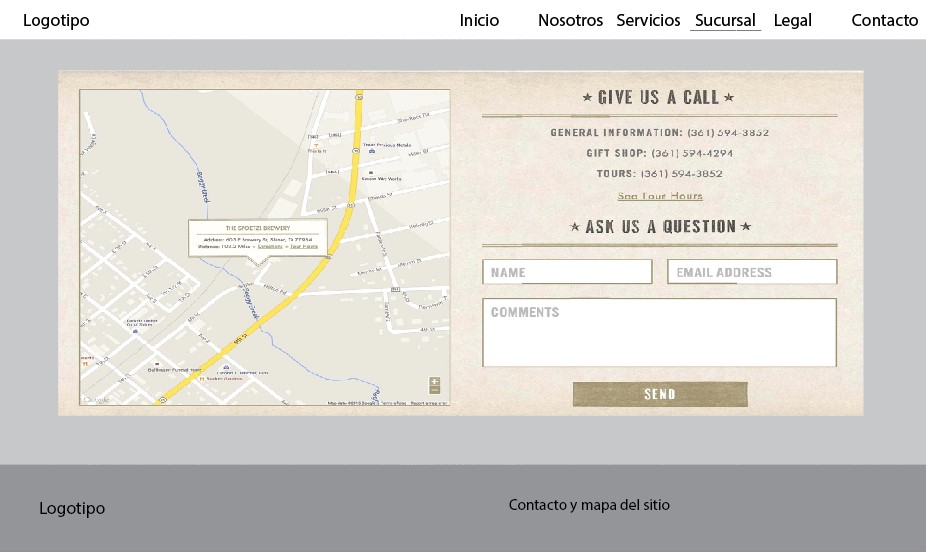Go to the Nosotros page
926x552 pixels.
point(570,20)
